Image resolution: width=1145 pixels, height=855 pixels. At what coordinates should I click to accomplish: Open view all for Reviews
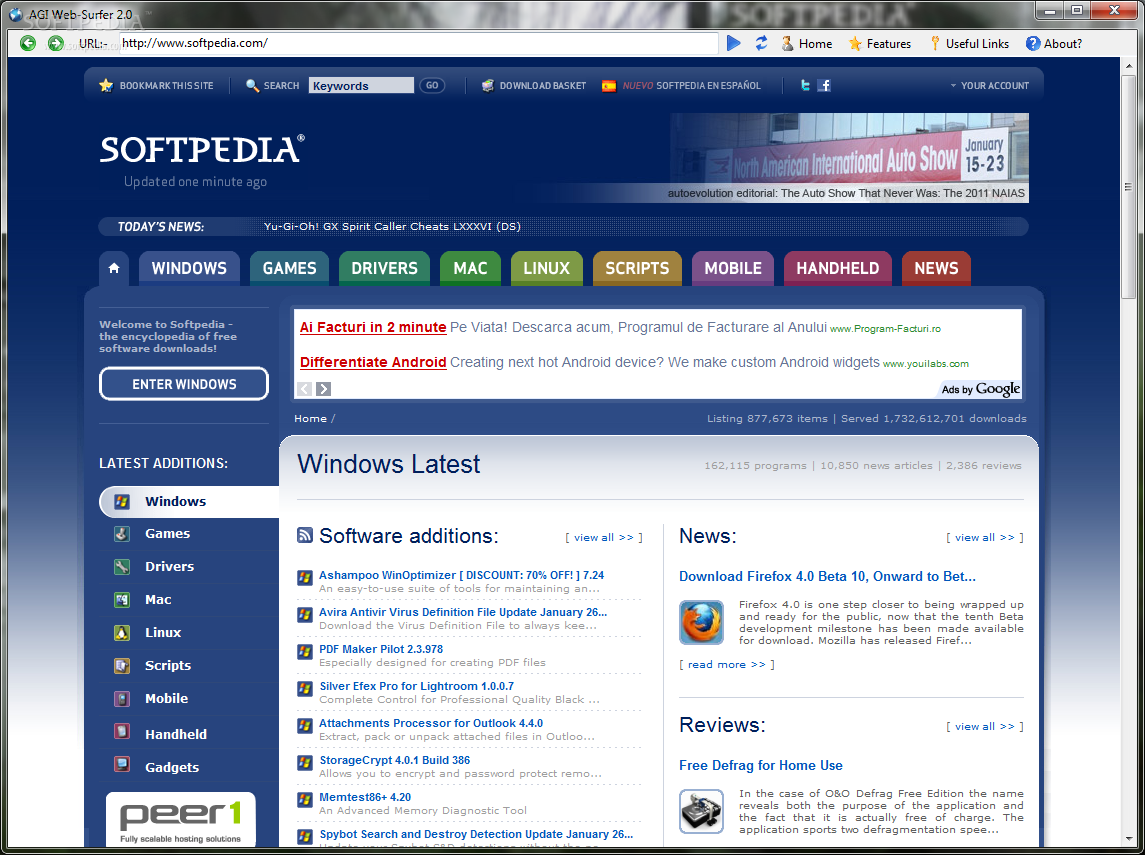[985, 726]
